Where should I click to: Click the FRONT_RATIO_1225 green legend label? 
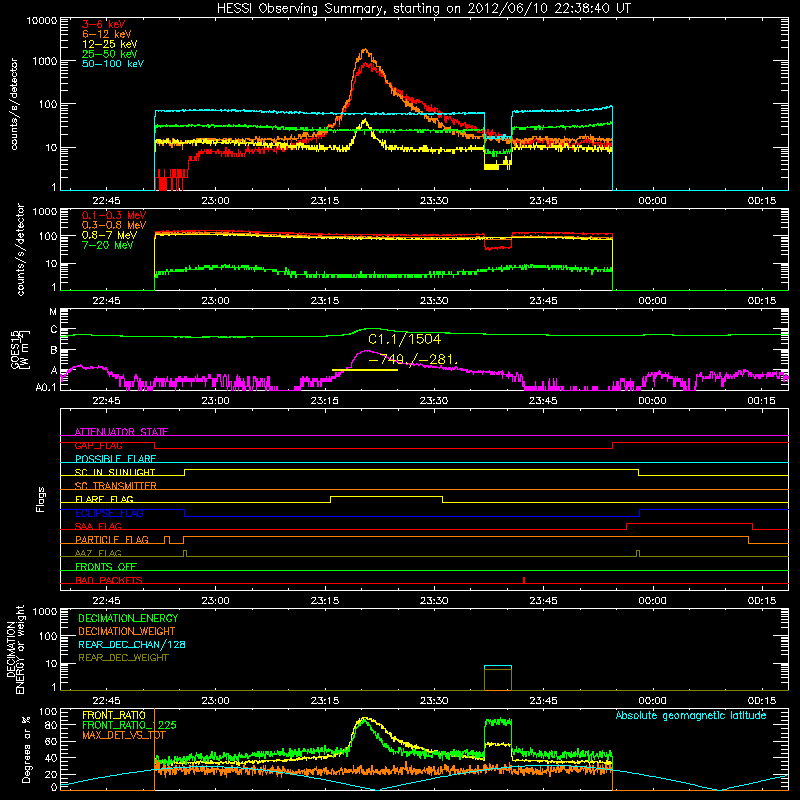[129, 725]
